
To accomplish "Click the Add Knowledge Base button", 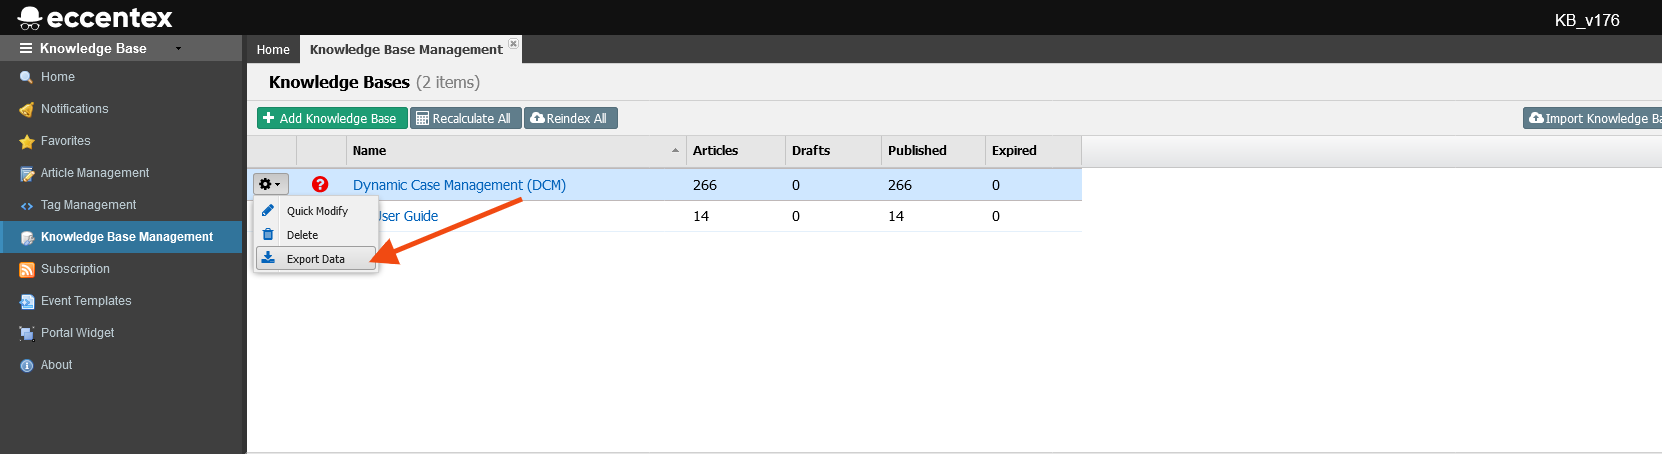I will 332,118.
